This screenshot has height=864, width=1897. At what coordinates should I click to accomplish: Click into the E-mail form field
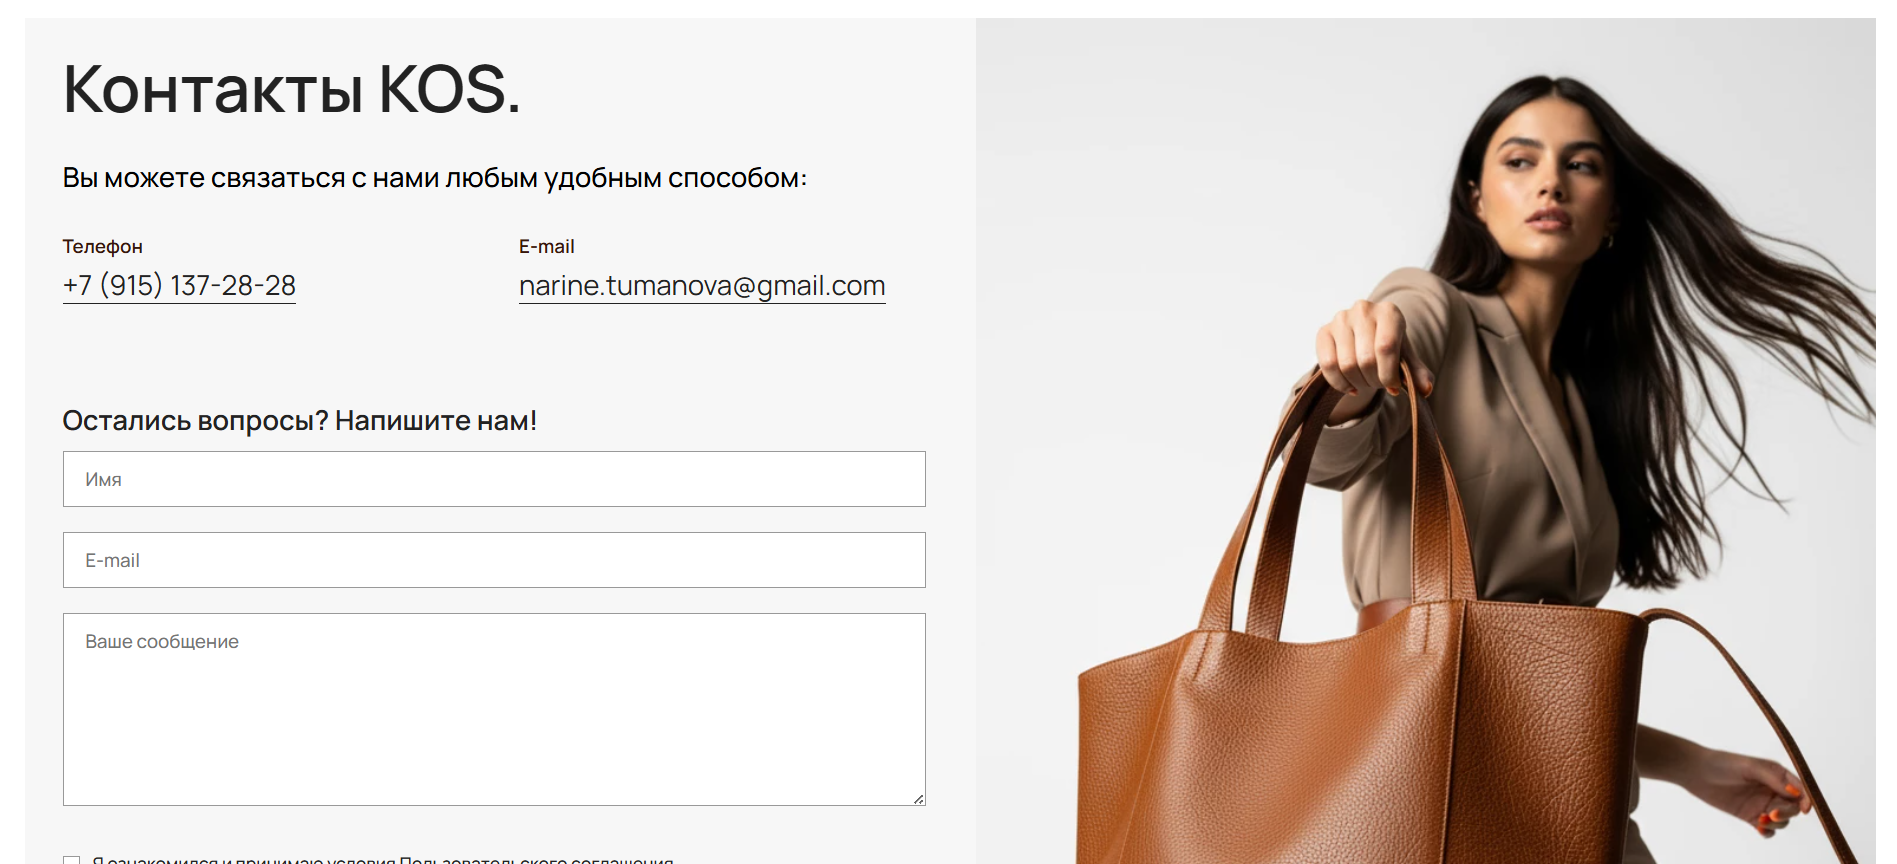tap(494, 560)
